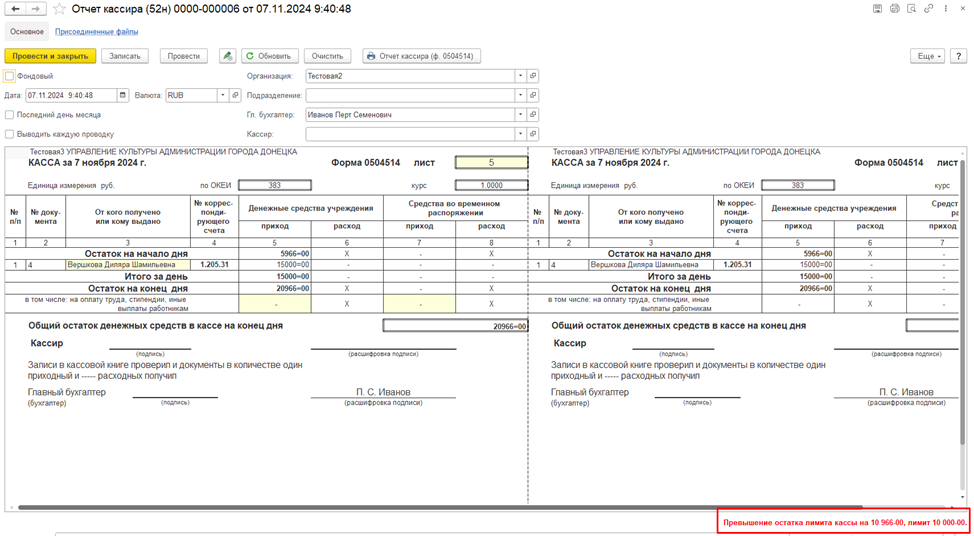Click КАССА за 7 ноября 2024 г. heading in left form
This screenshot has height=536, width=974.
pos(88,163)
